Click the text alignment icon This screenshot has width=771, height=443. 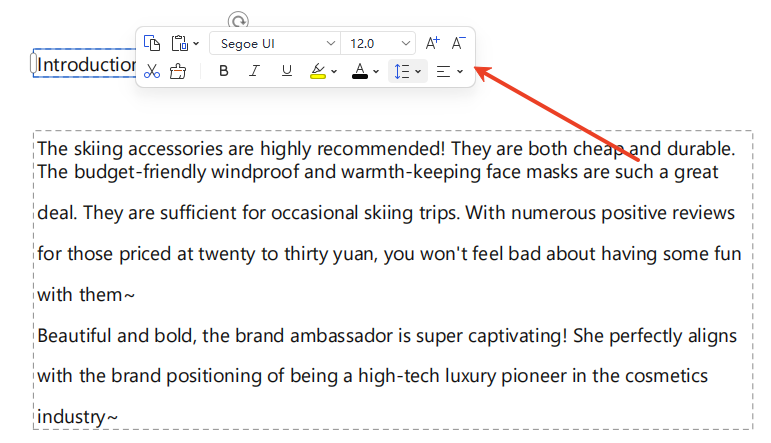point(444,71)
